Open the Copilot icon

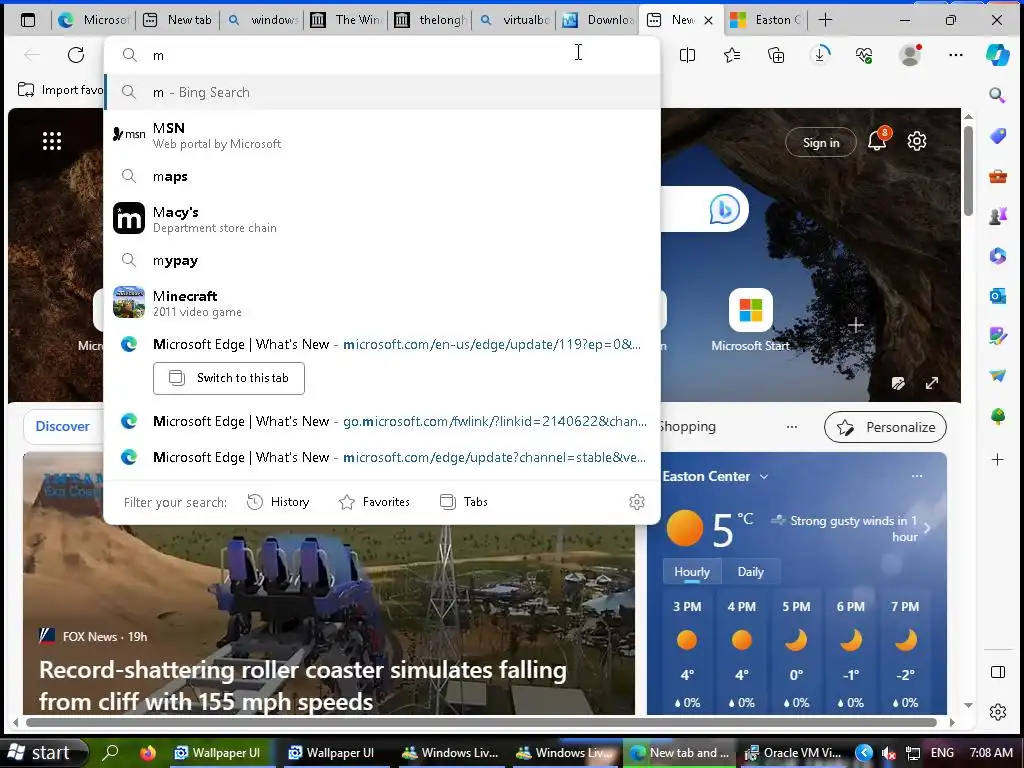coord(997,55)
